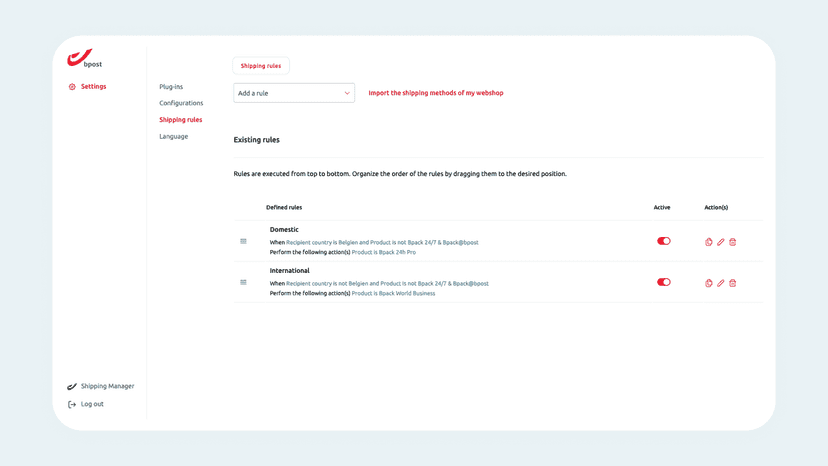Open Settings in the sidebar
Viewport: 828px width, 466px height.
click(93, 87)
